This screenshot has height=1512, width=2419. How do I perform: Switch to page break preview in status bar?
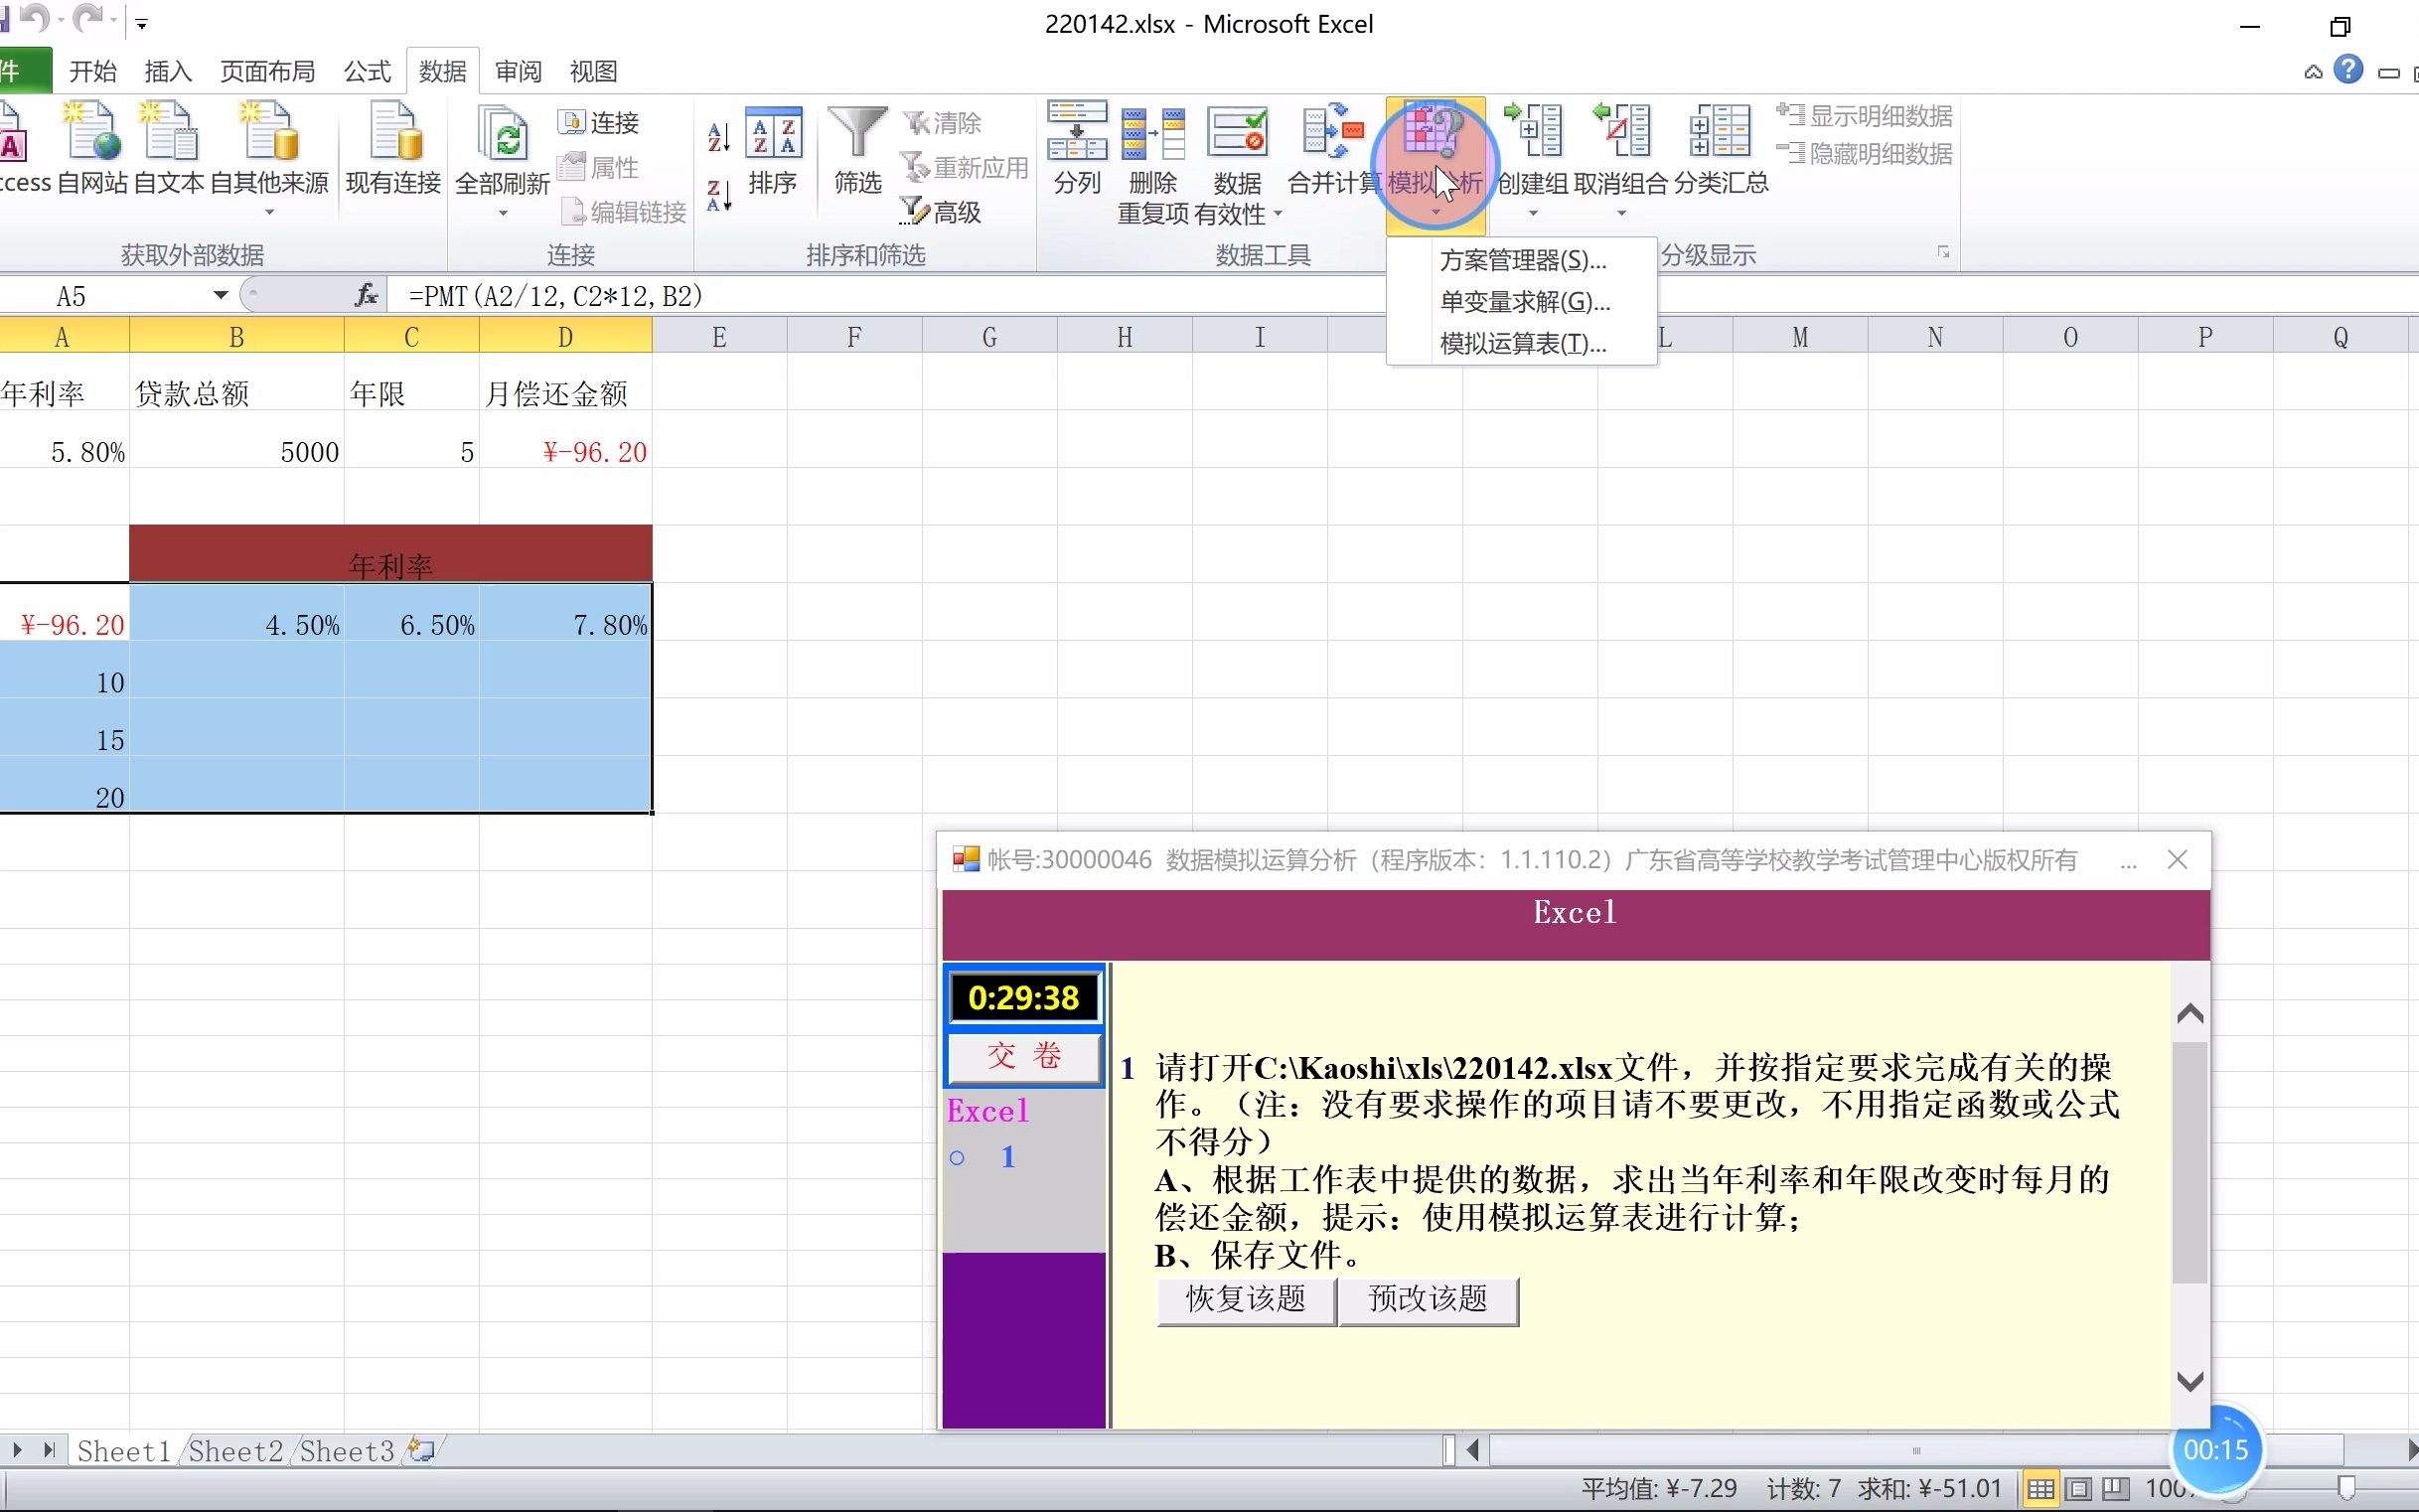(x=2114, y=1488)
